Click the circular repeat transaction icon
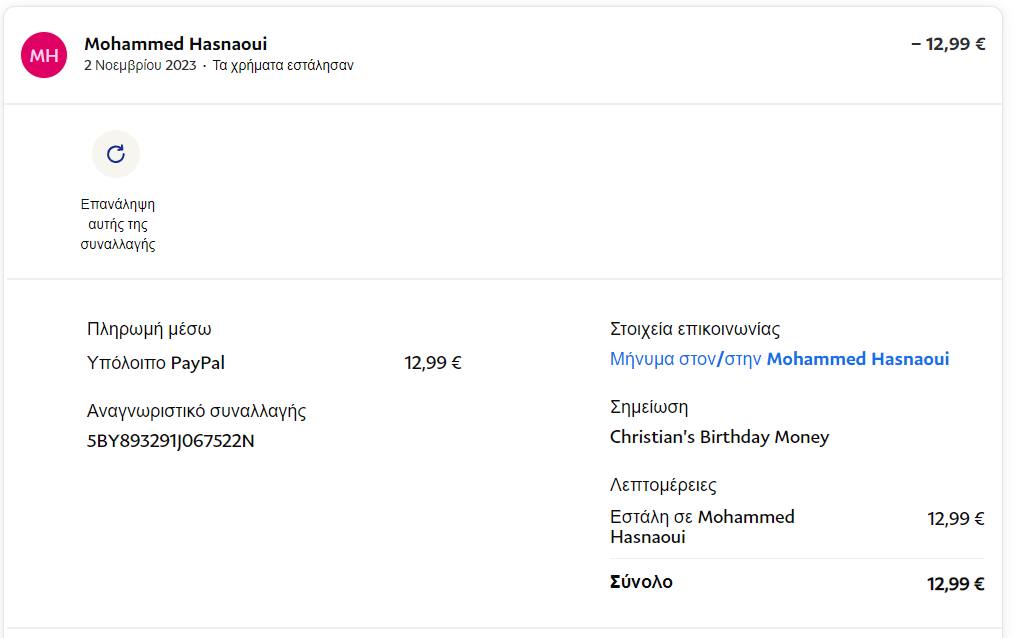Screen dimensions: 1014x638 coord(116,154)
